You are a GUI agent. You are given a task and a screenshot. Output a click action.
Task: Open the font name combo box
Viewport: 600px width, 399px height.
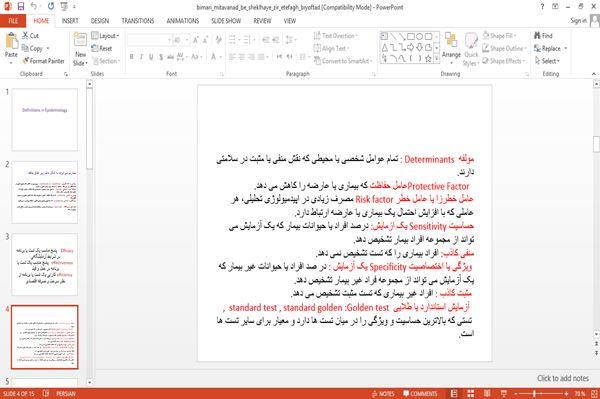pyautogui.click(x=149, y=40)
